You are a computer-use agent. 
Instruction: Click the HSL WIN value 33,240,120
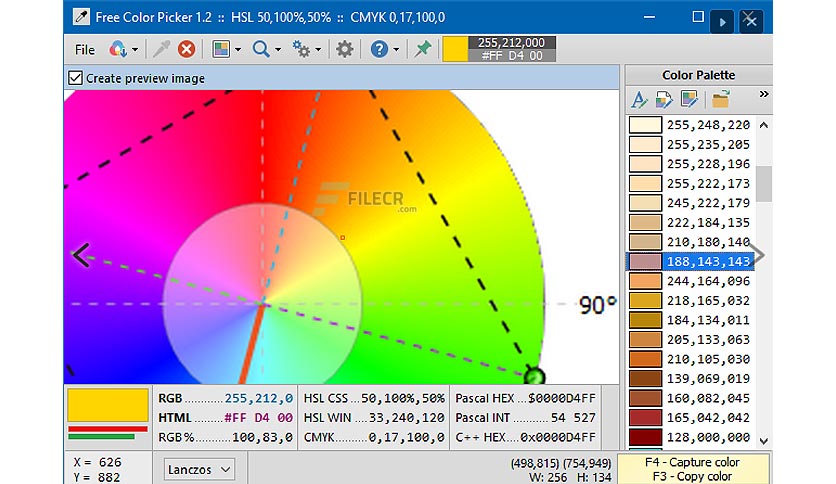pyautogui.click(x=407, y=417)
